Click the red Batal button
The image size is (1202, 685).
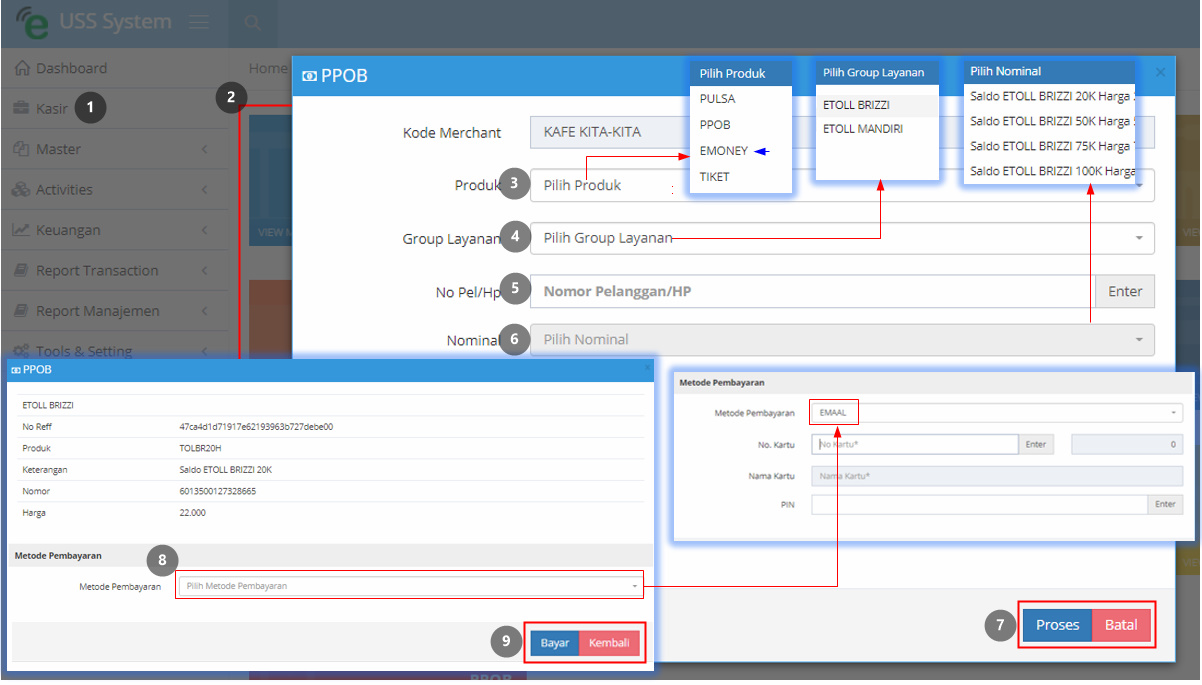(x=1121, y=625)
